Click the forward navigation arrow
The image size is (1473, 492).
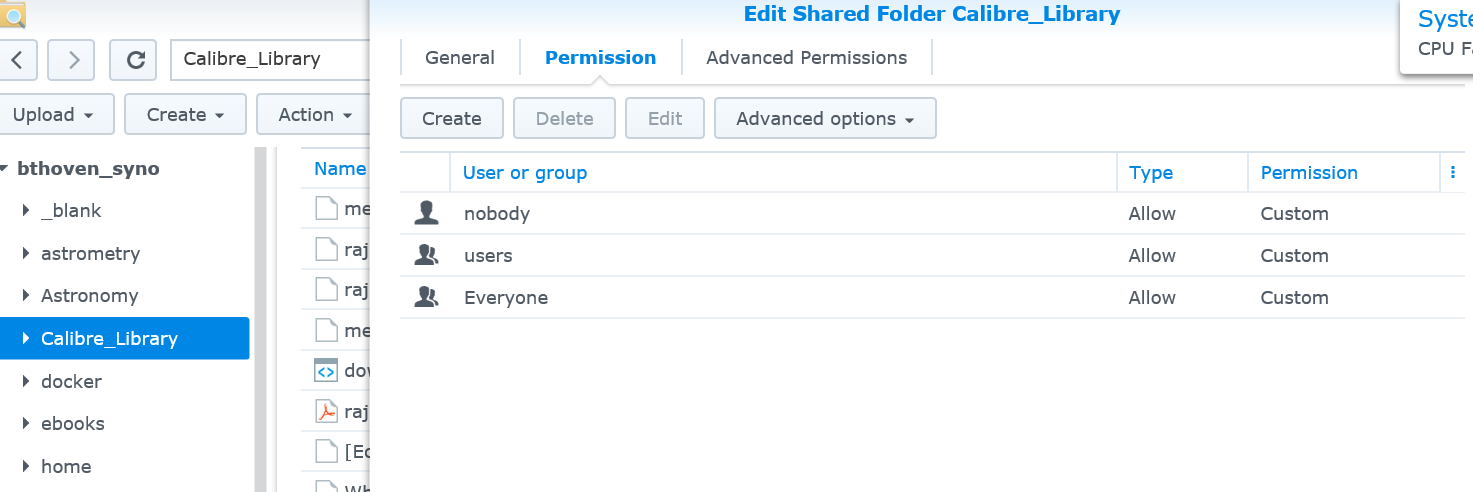[x=72, y=59]
